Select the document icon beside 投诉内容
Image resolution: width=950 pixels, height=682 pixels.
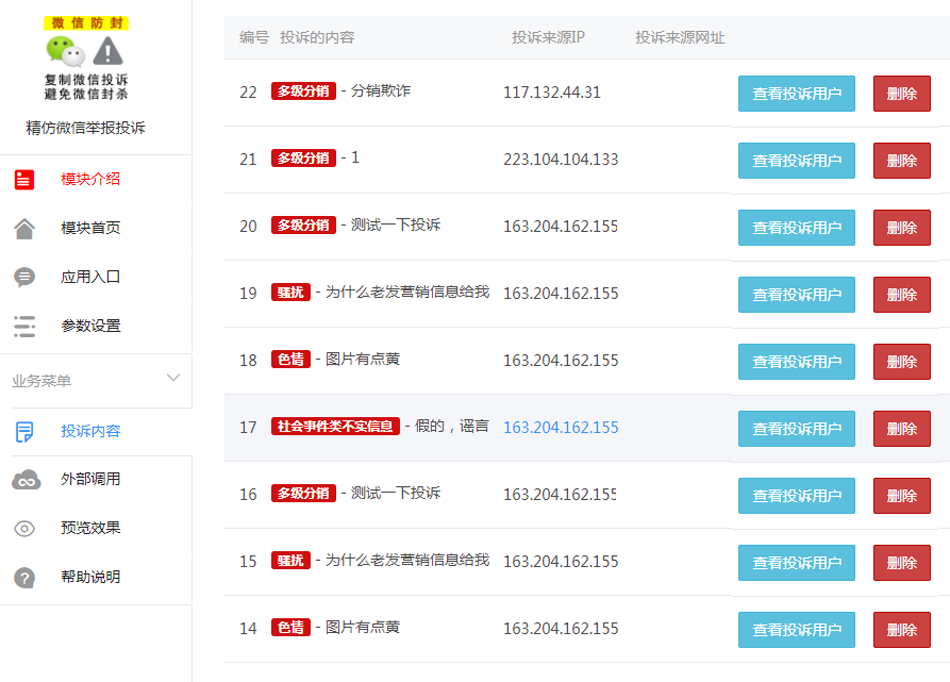[23, 430]
